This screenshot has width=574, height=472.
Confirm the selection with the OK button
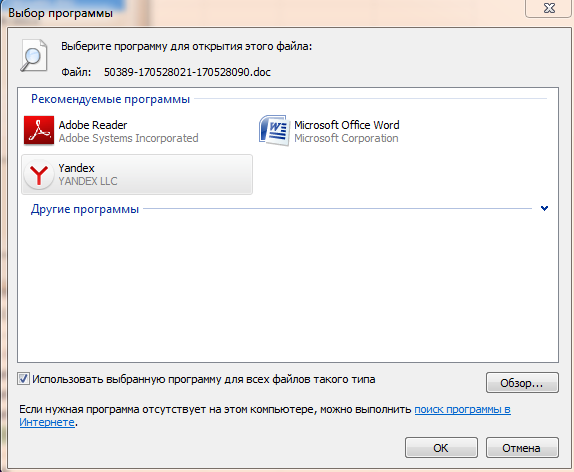point(441,447)
